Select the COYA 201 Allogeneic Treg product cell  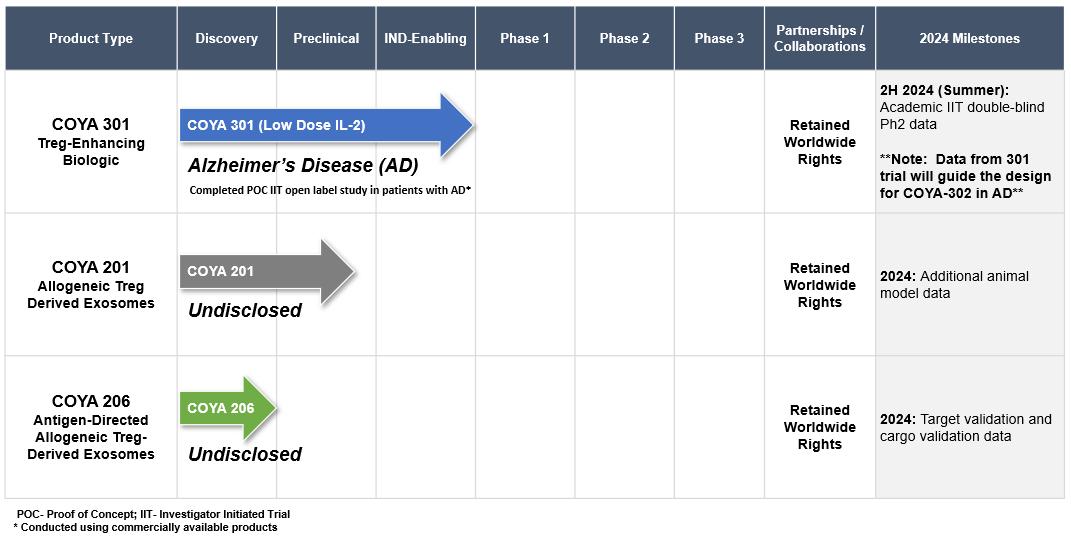tap(91, 285)
